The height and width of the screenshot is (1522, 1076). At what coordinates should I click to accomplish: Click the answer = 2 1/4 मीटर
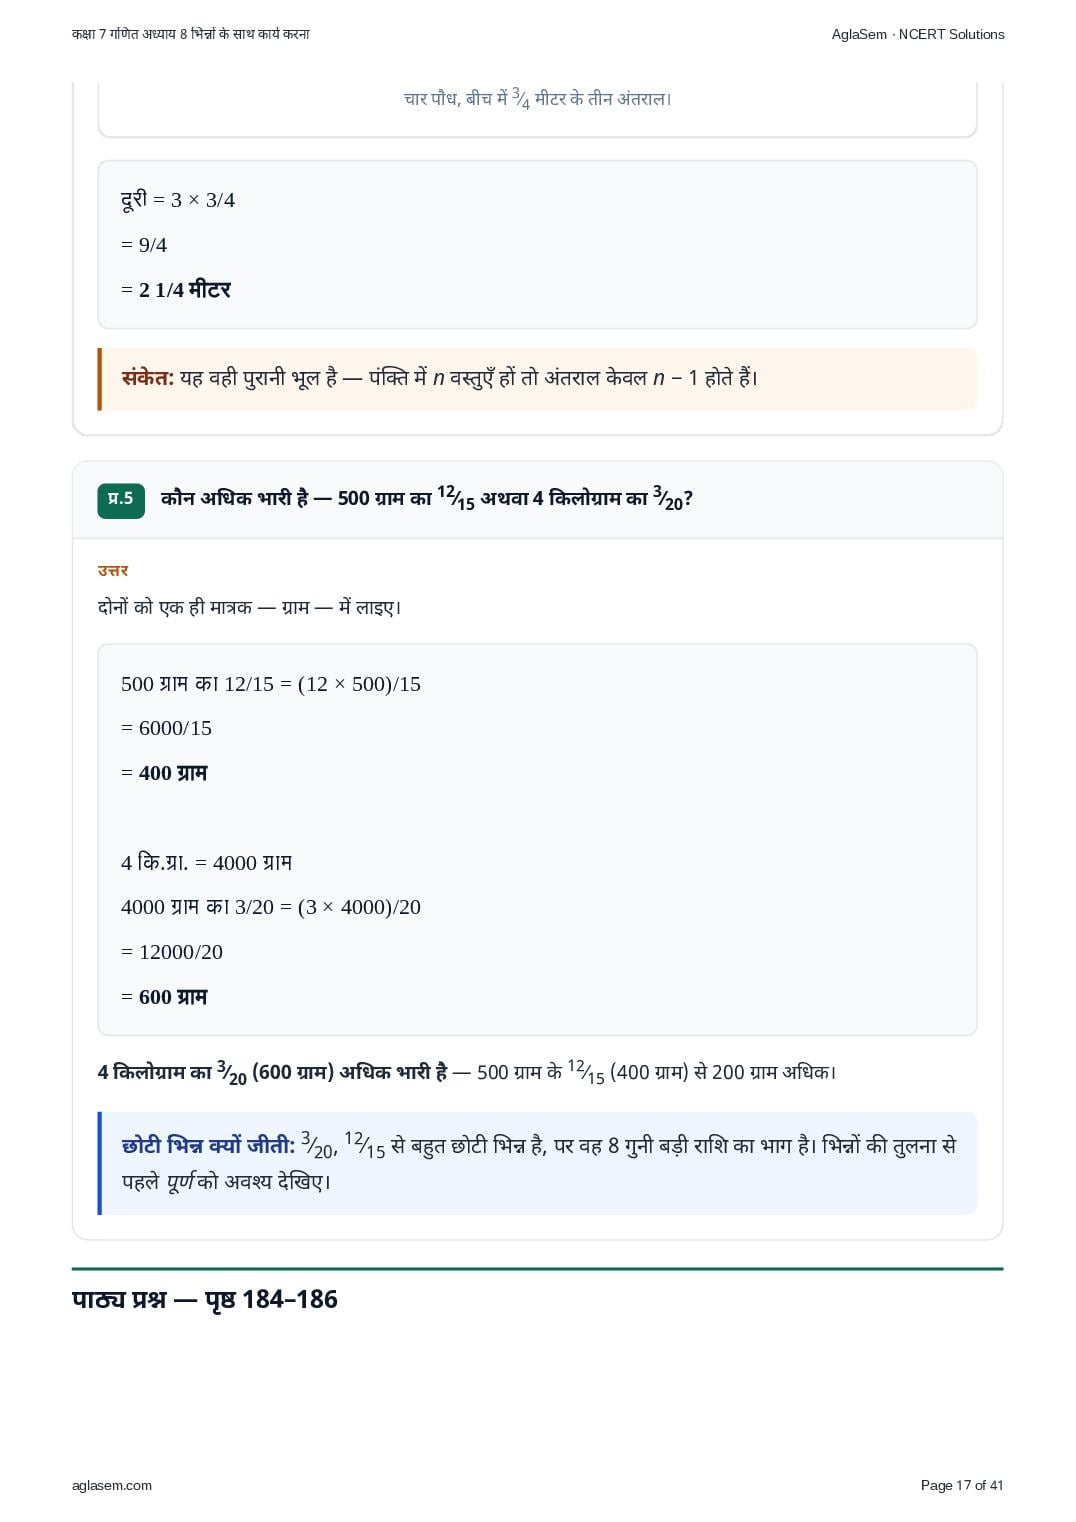coord(176,290)
